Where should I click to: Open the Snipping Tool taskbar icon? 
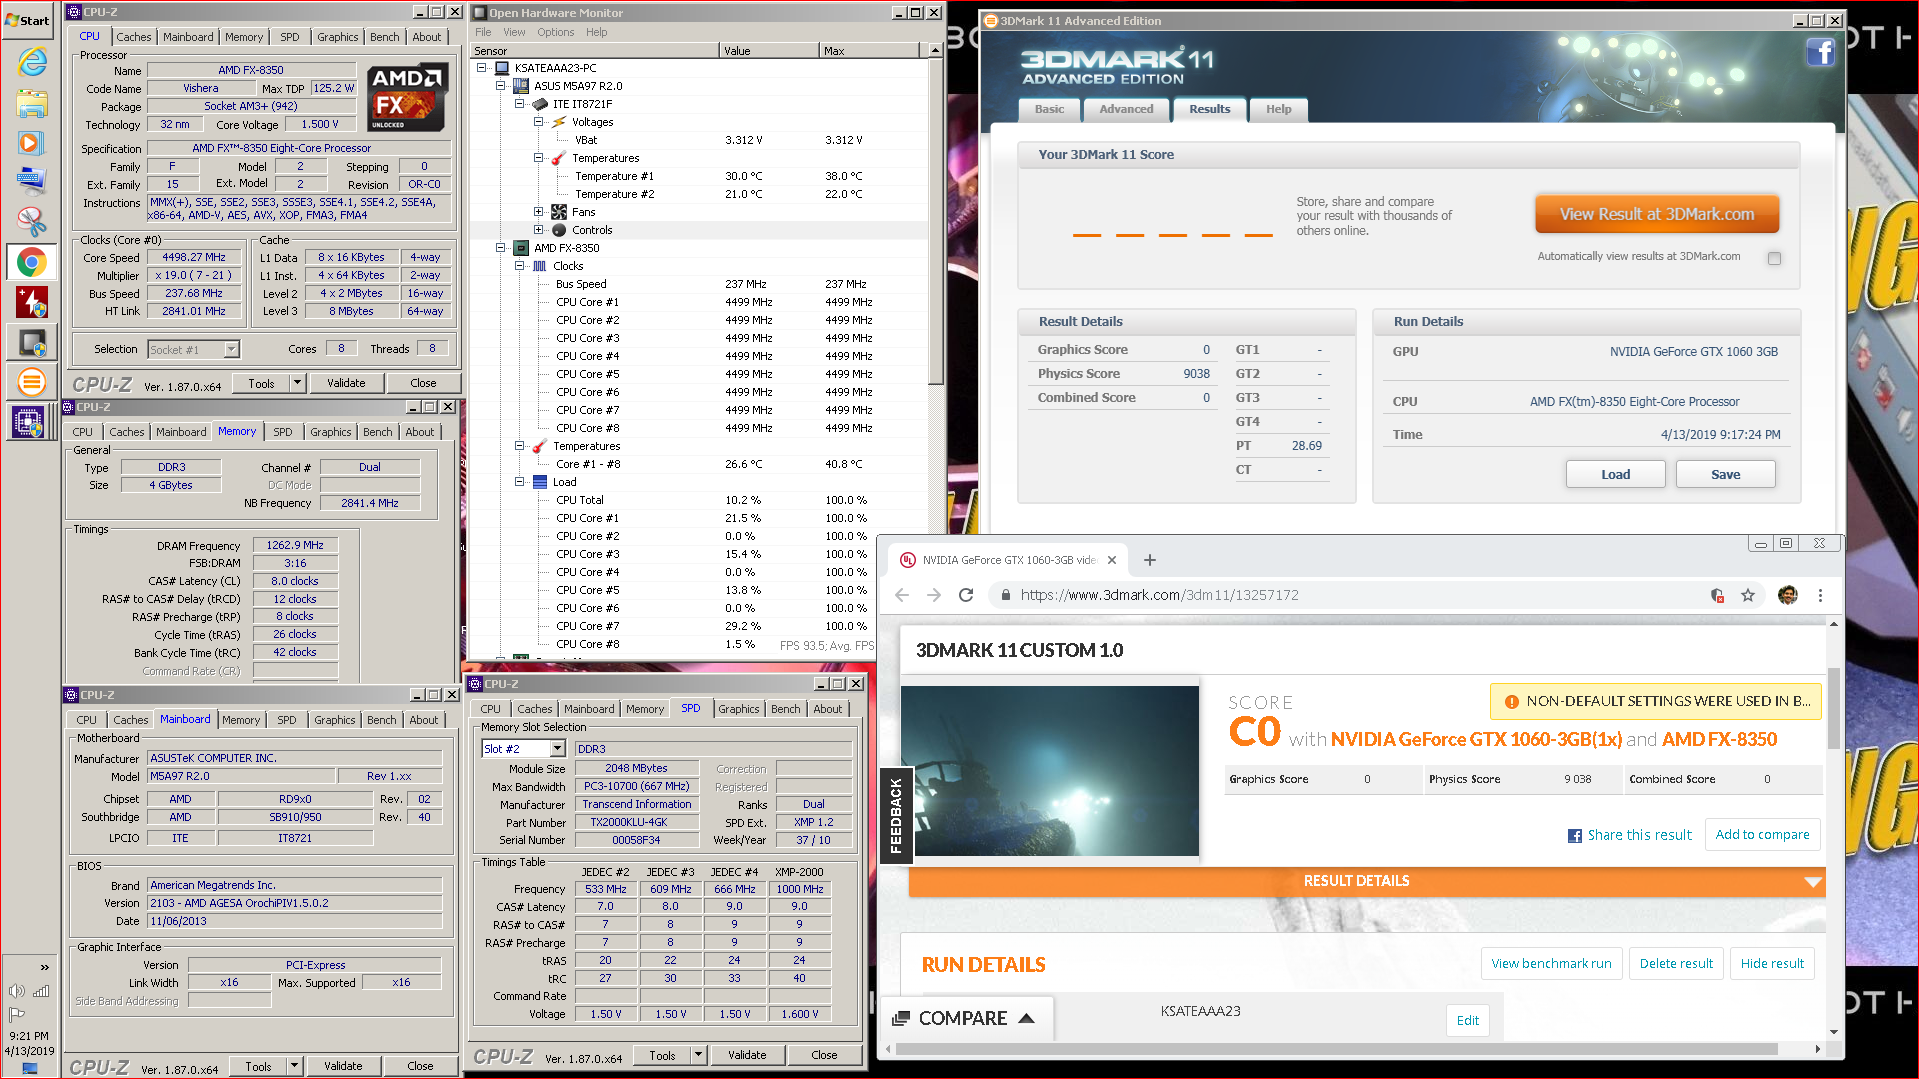coord(32,221)
